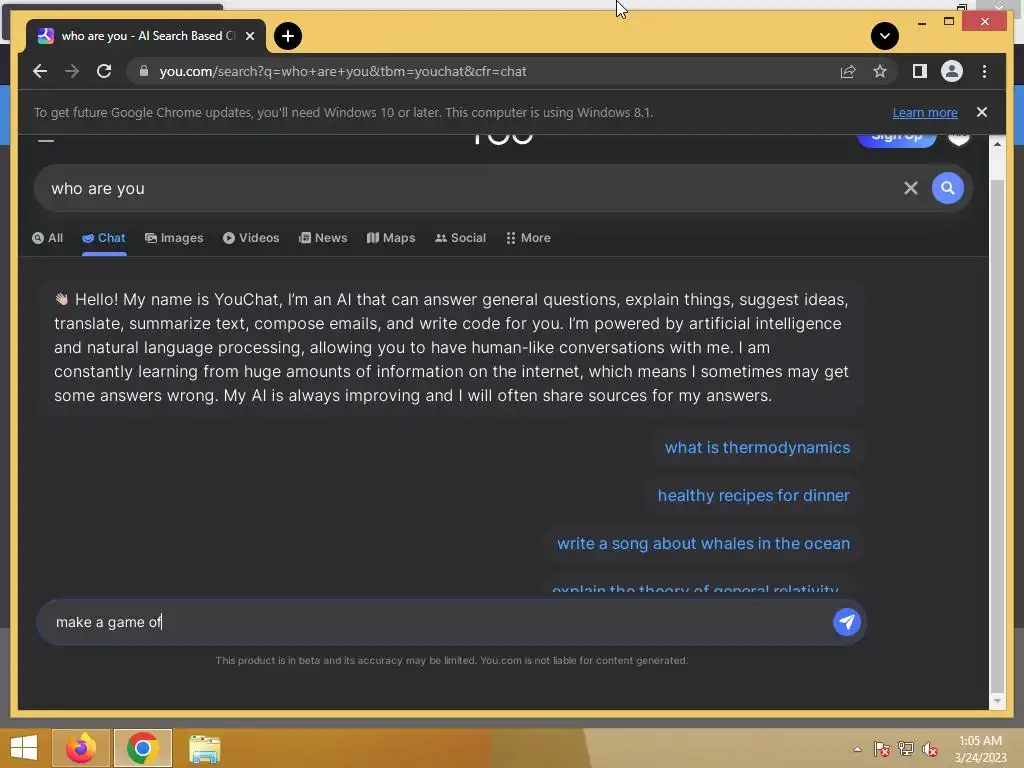The width and height of the screenshot is (1024, 768).
Task: Click the scrollbar down arrow
Action: (997, 701)
